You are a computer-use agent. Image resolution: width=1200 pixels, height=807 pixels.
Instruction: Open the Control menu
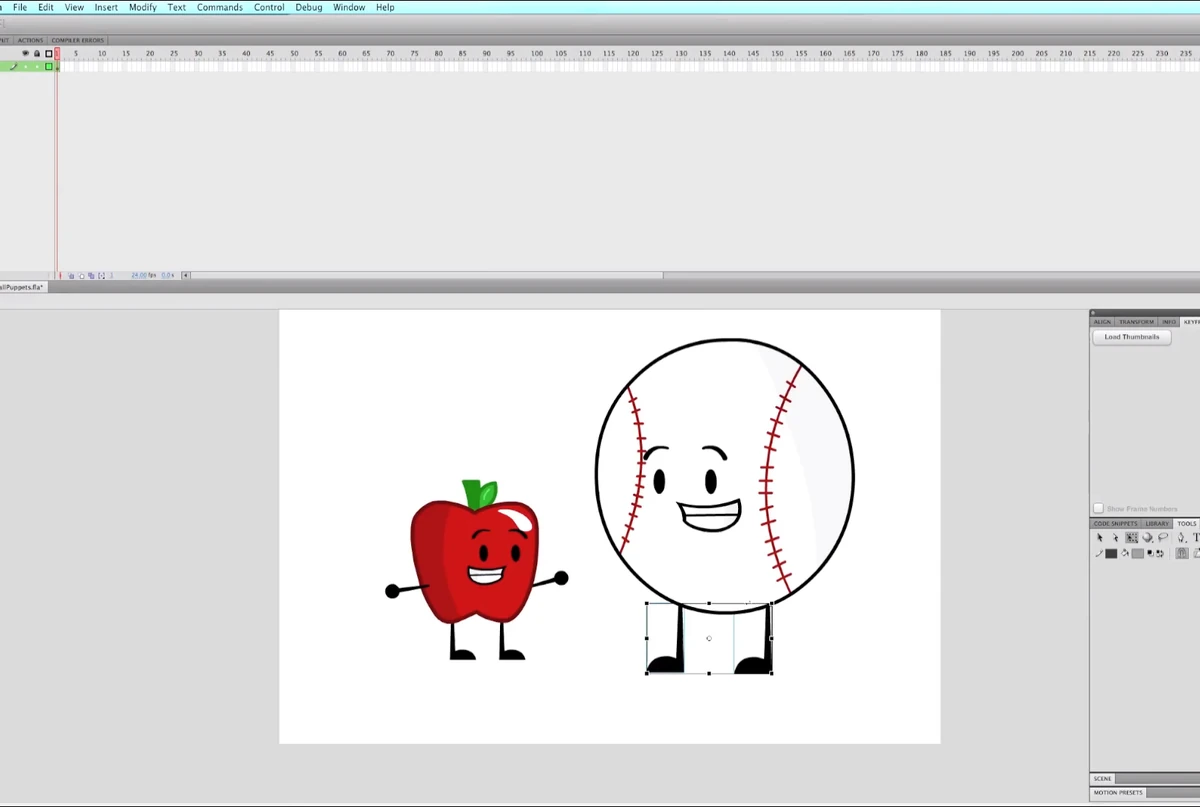pos(269,7)
